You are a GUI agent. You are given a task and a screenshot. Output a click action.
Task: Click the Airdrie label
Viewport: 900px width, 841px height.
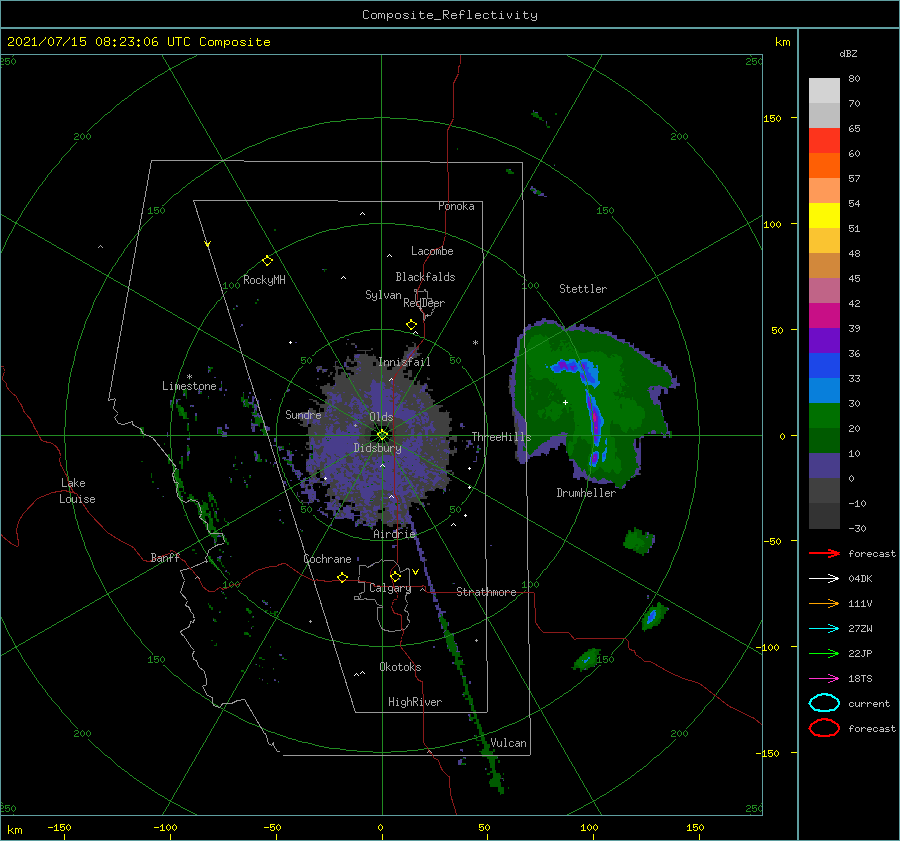click(394, 534)
